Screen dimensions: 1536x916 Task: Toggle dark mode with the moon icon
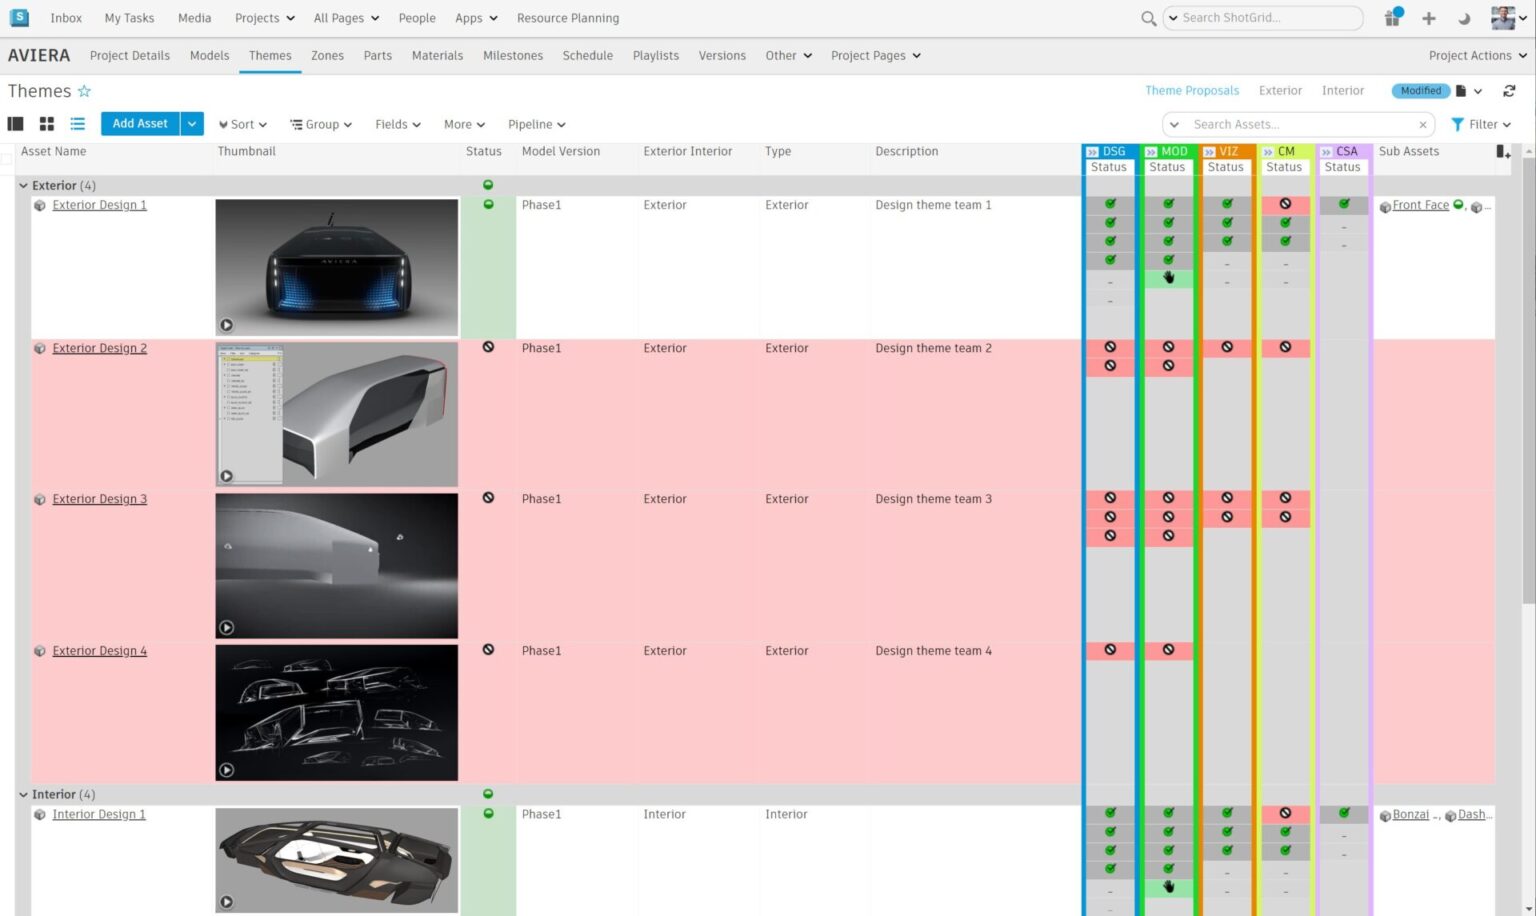coord(1466,18)
